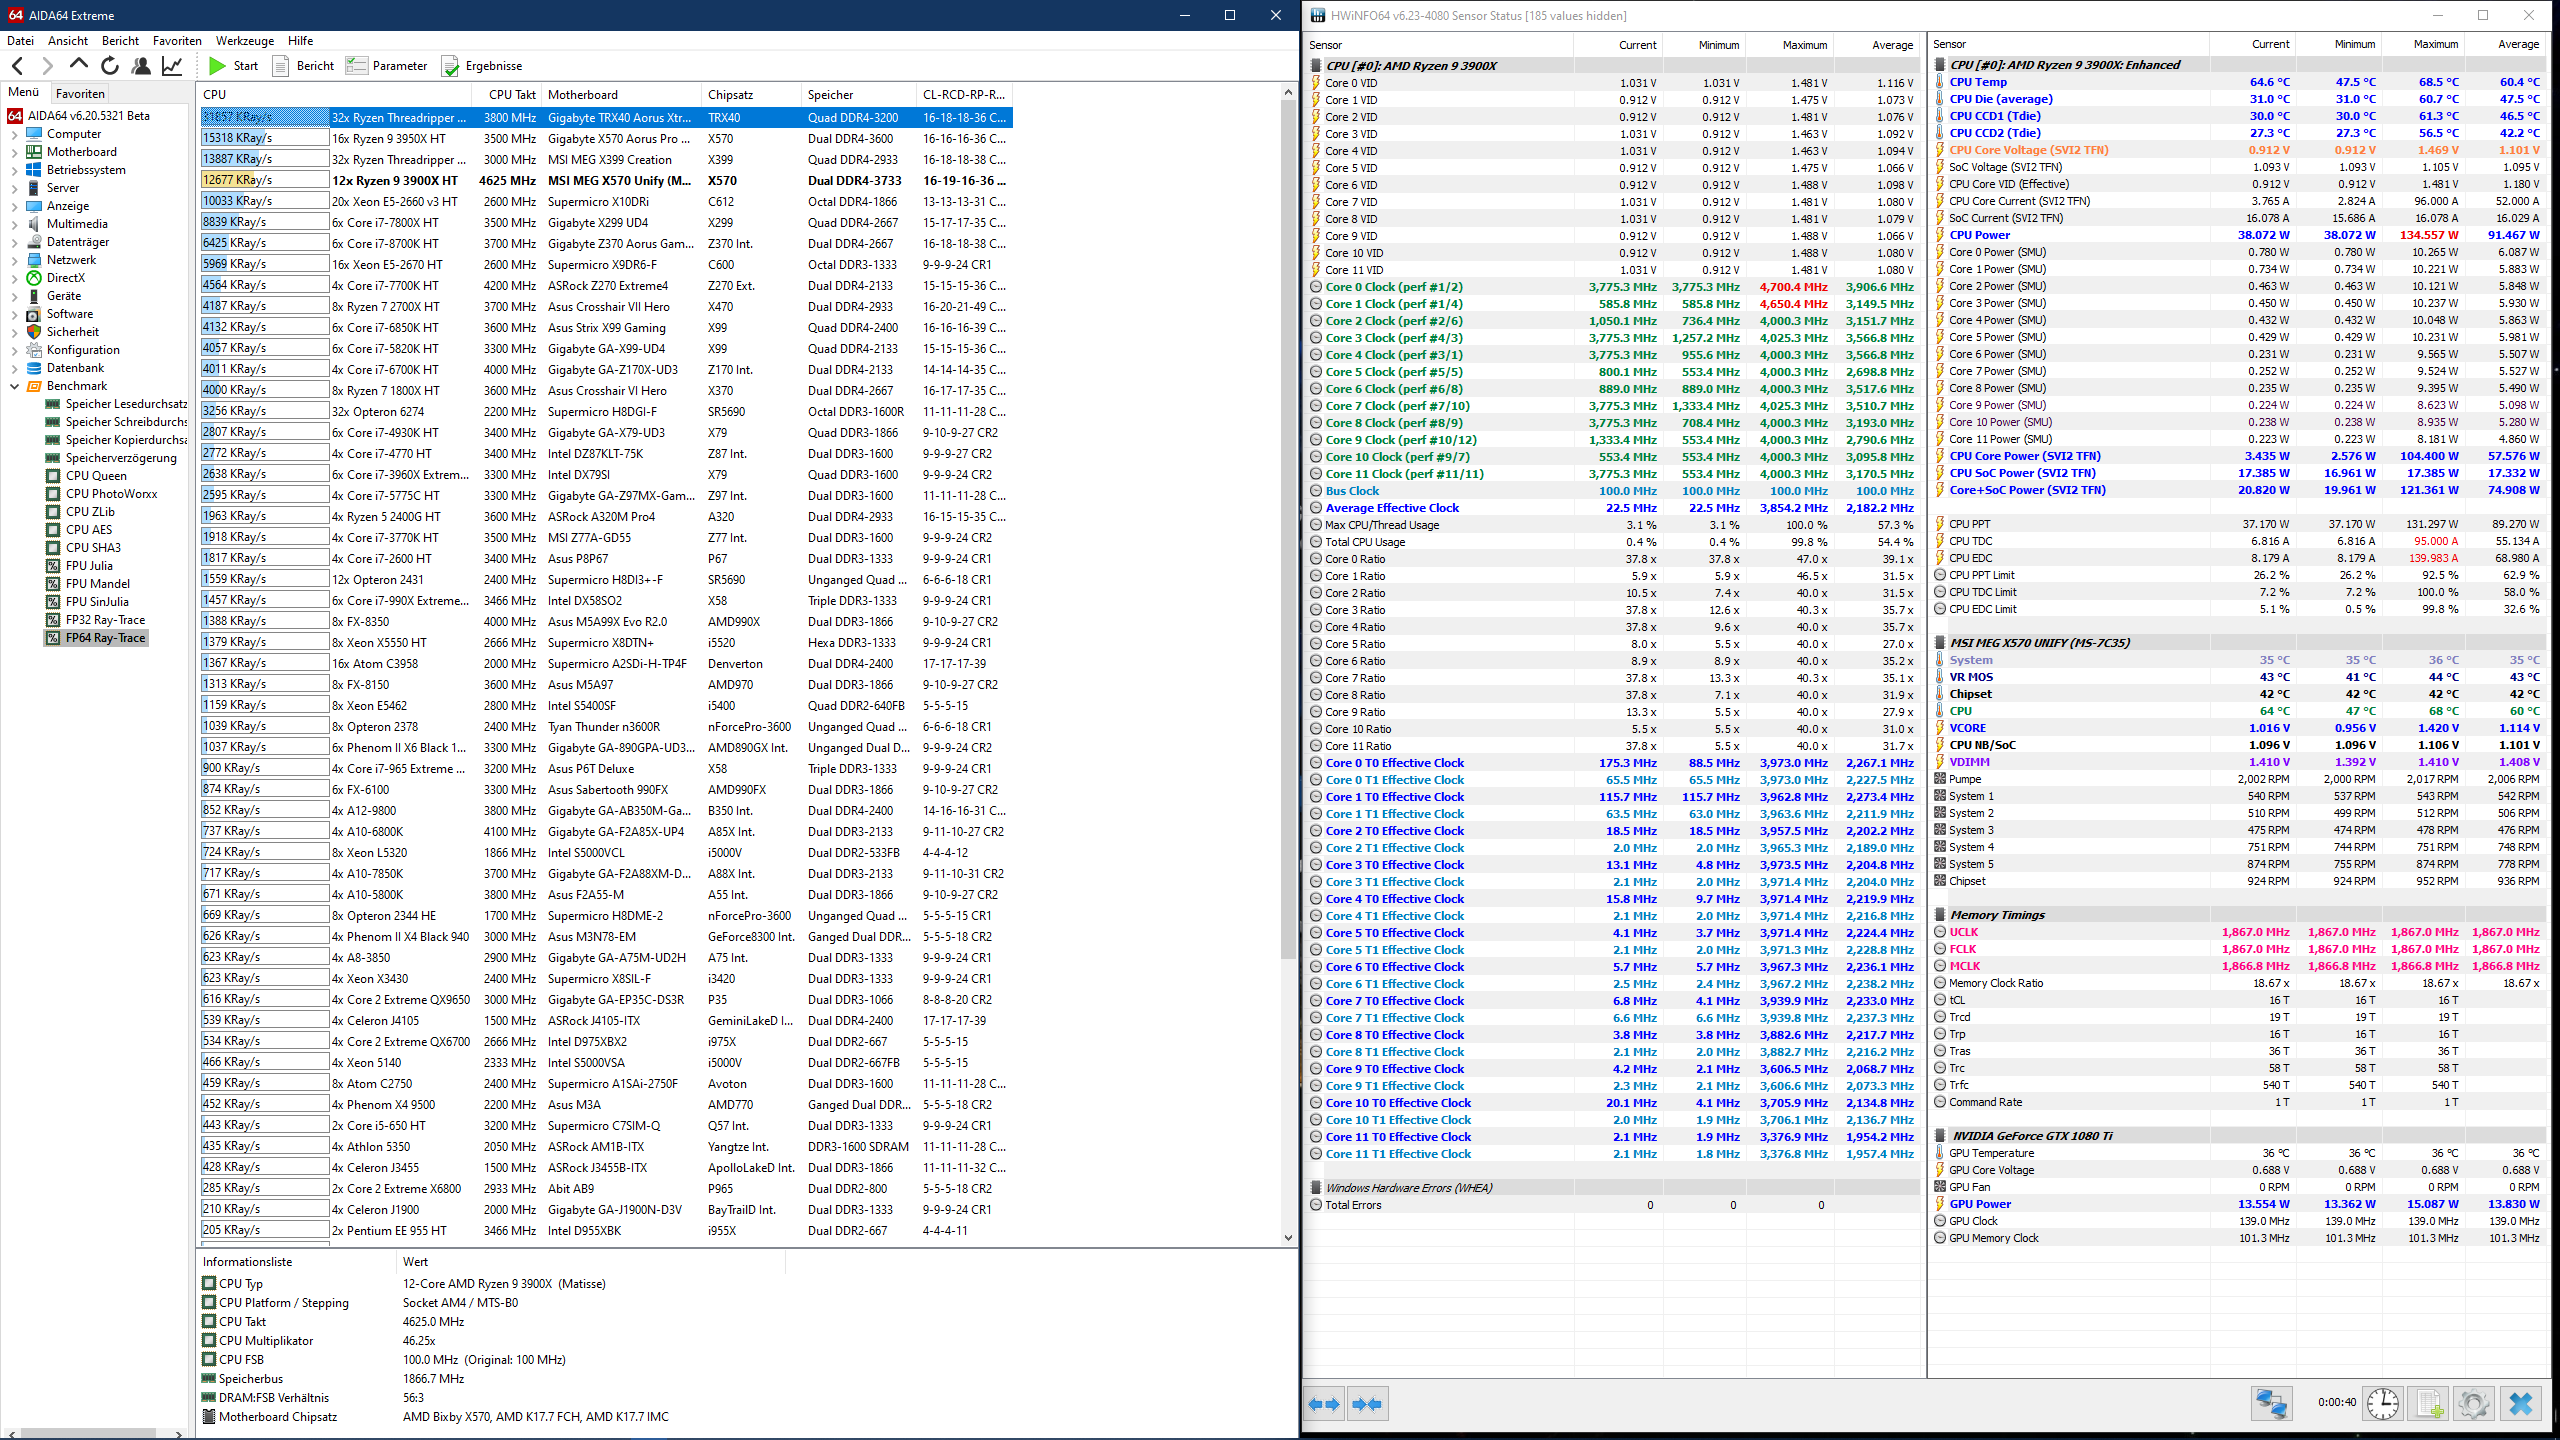Click the AIDA64 refresh toolbar icon
This screenshot has width=2560, height=1440.
110,66
